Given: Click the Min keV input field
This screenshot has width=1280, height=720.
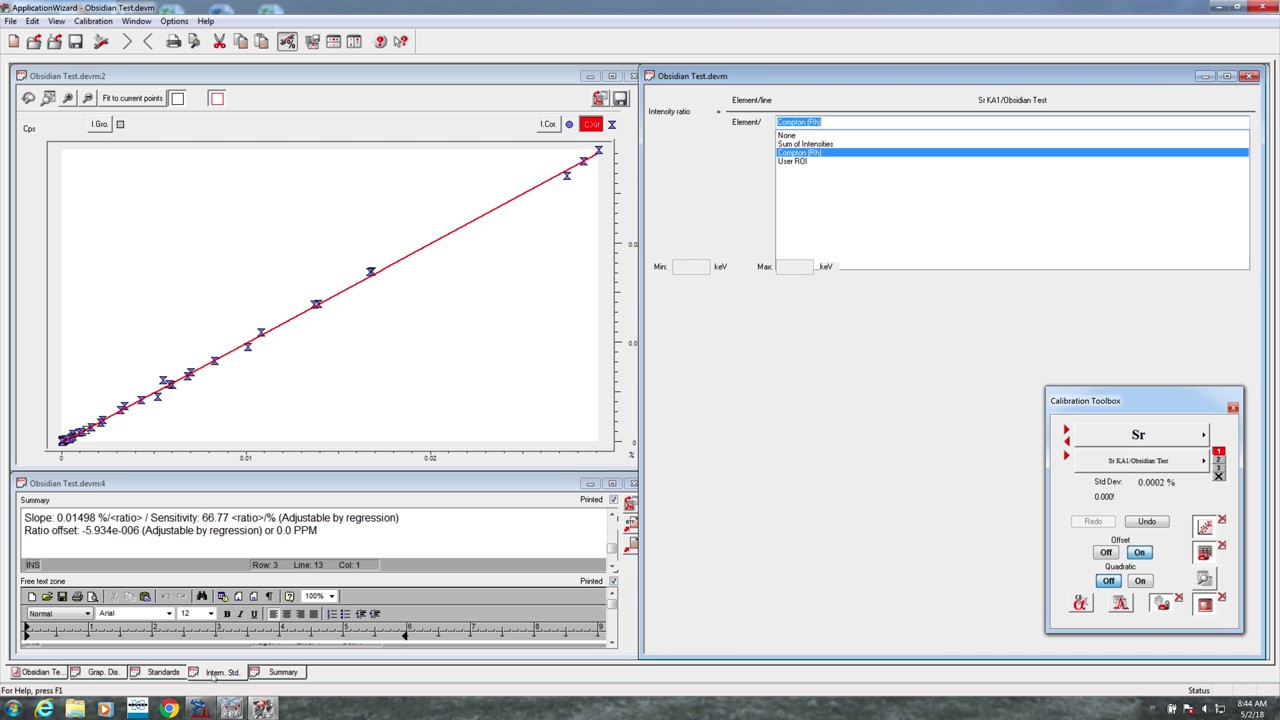Looking at the screenshot, I should 691,267.
